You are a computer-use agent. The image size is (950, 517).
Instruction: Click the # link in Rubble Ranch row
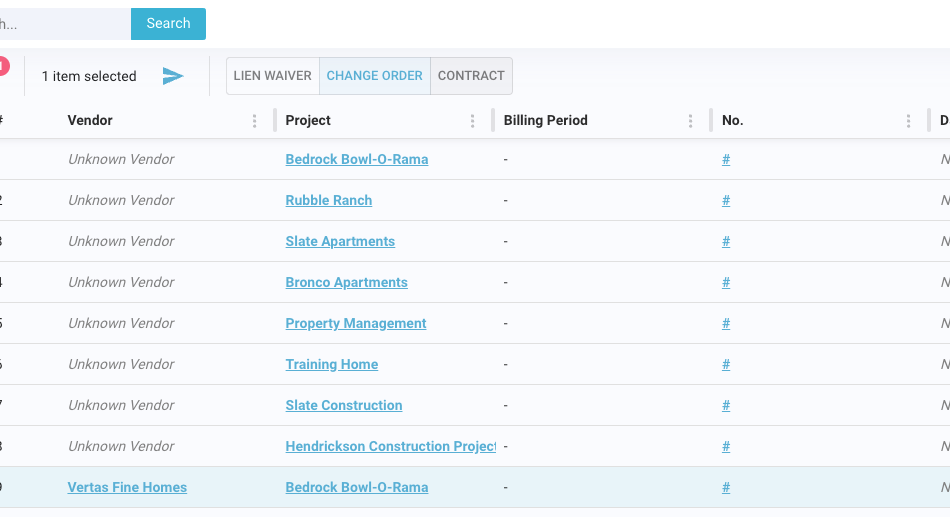[x=726, y=201]
